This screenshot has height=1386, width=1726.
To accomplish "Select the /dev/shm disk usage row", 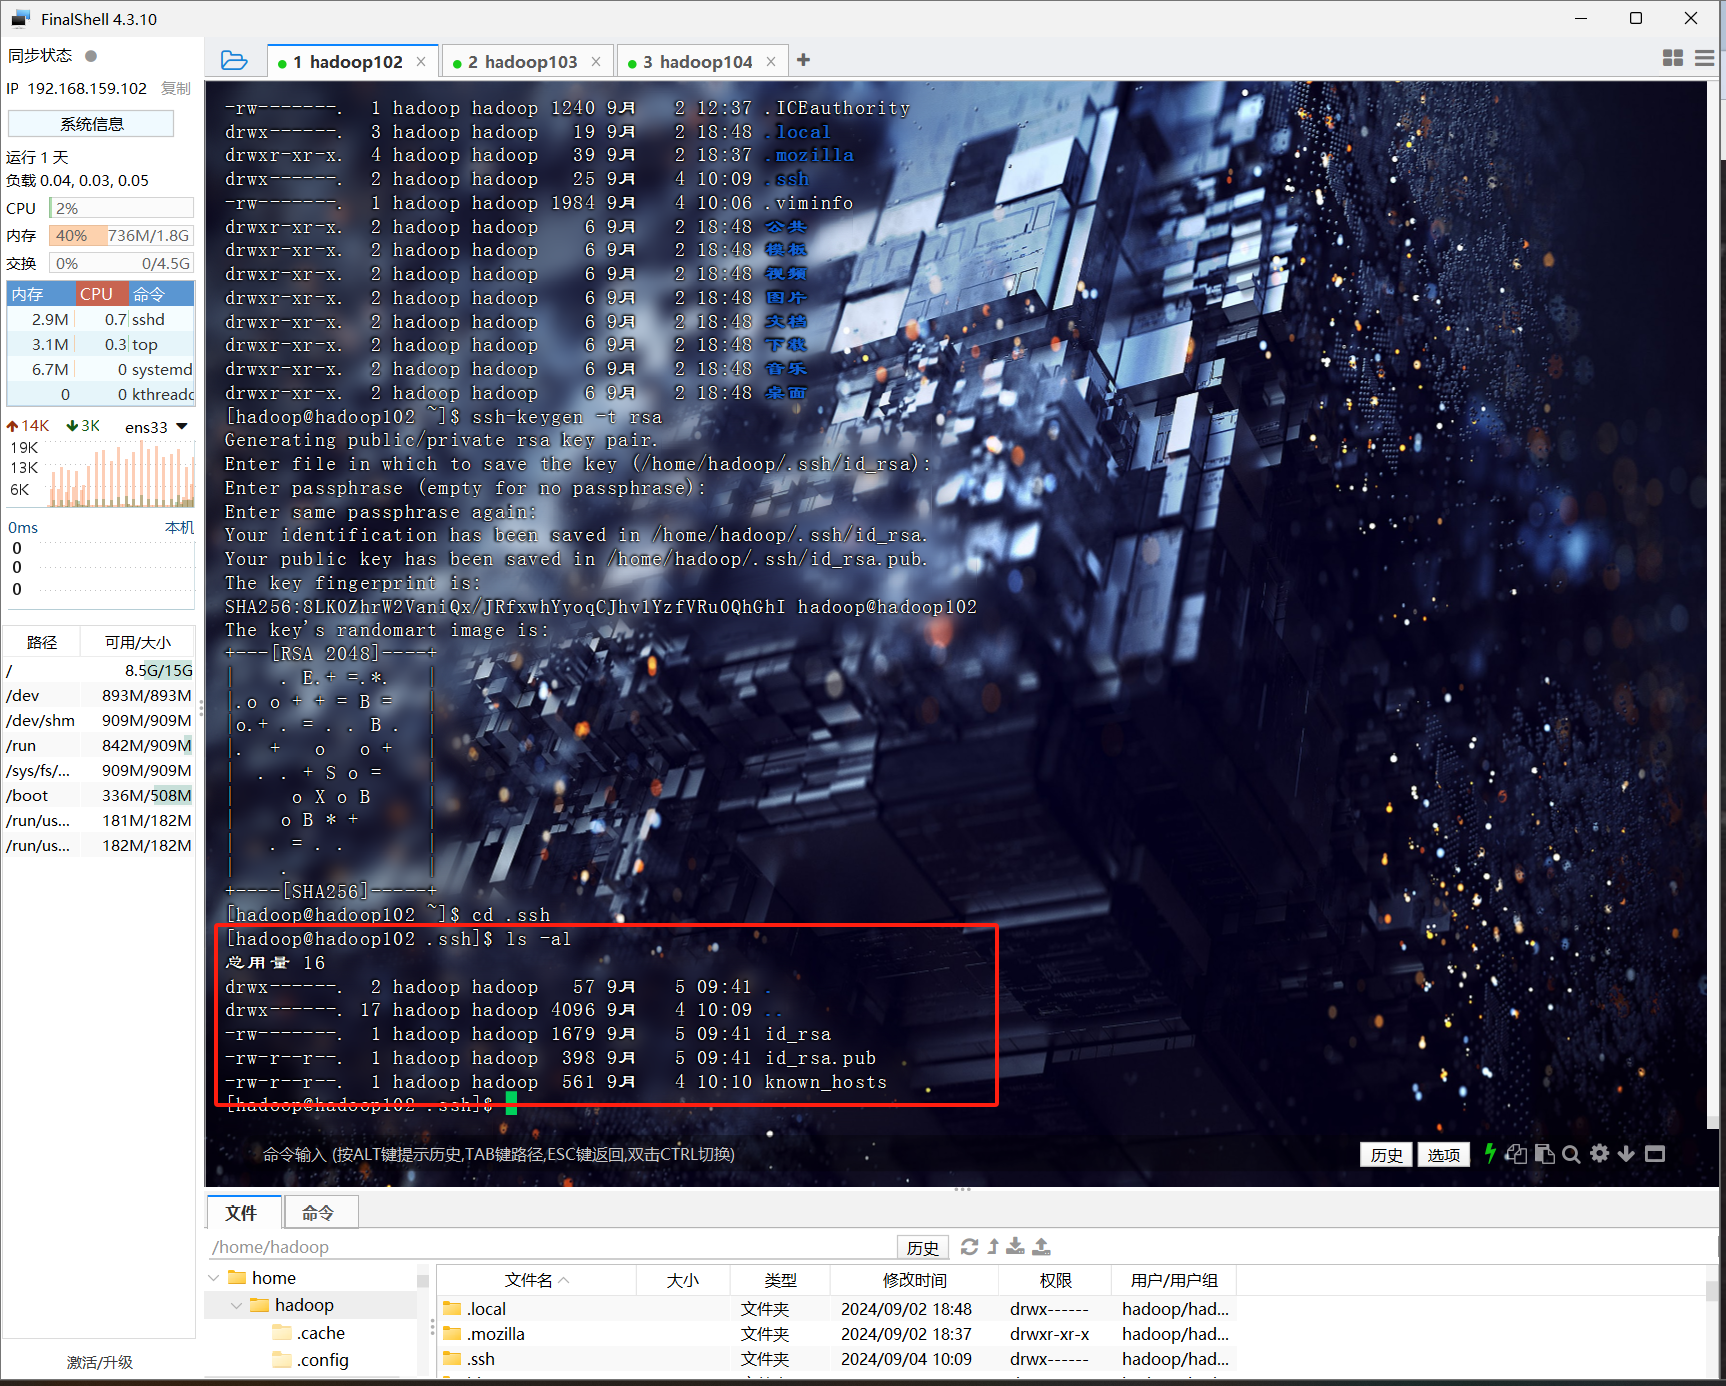I will (99, 720).
